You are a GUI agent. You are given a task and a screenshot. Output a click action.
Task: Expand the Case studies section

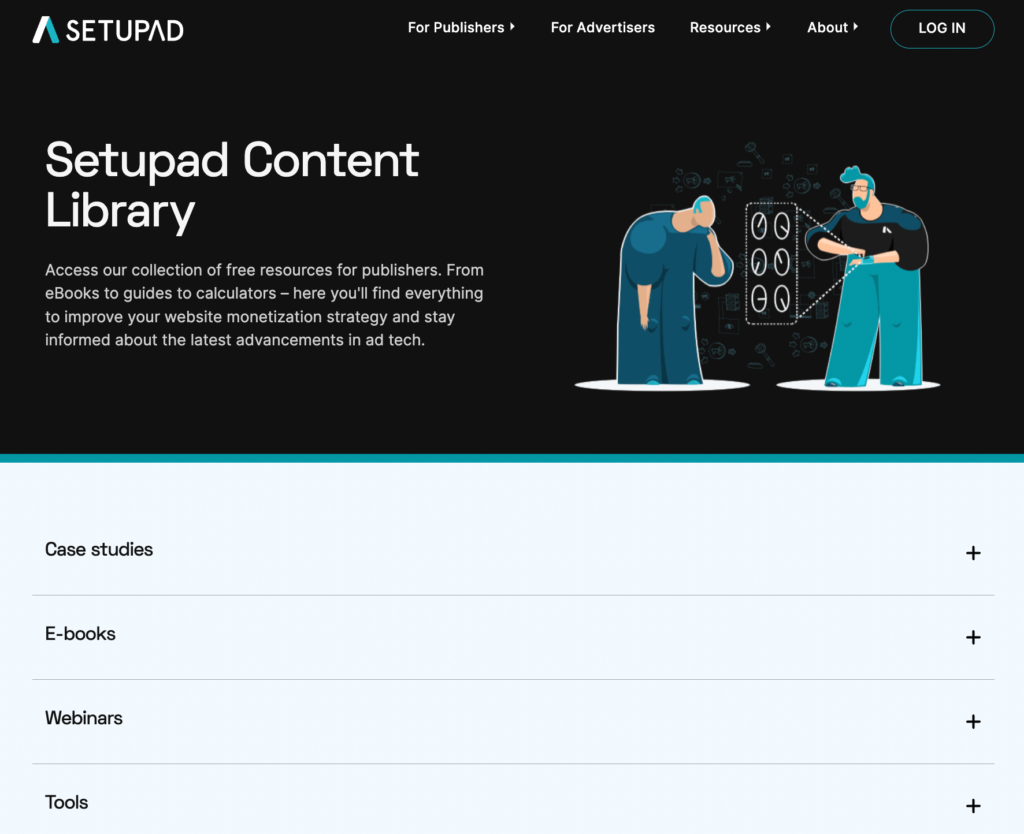pos(99,550)
